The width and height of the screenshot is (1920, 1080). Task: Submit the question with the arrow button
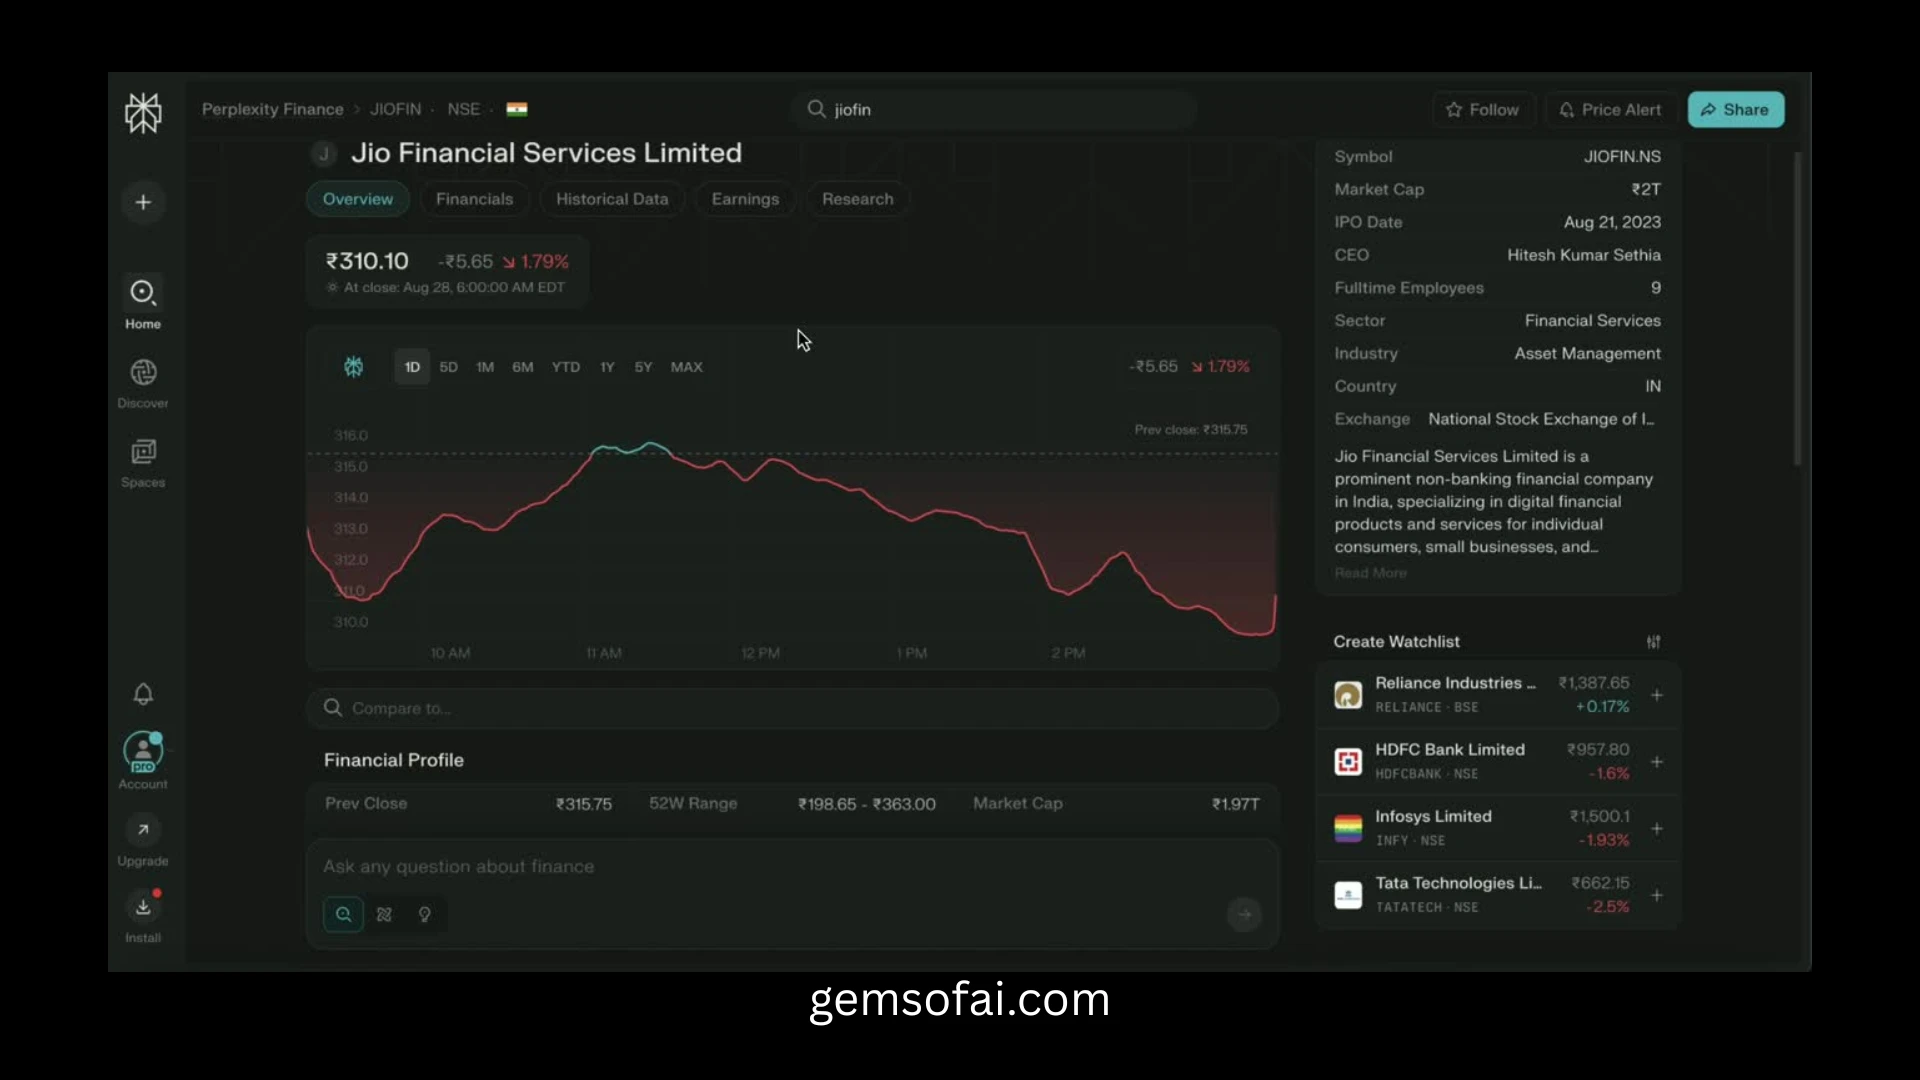1244,914
